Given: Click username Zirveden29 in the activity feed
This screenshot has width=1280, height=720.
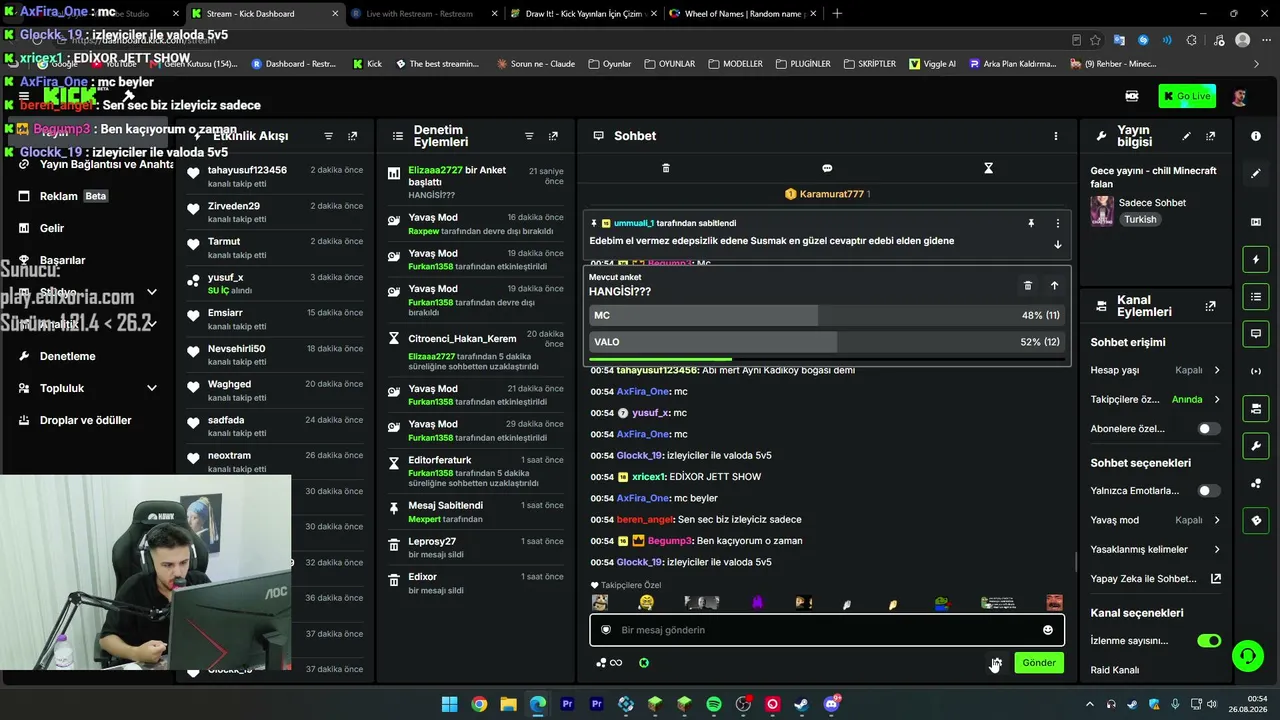Looking at the screenshot, I should coord(234,206).
